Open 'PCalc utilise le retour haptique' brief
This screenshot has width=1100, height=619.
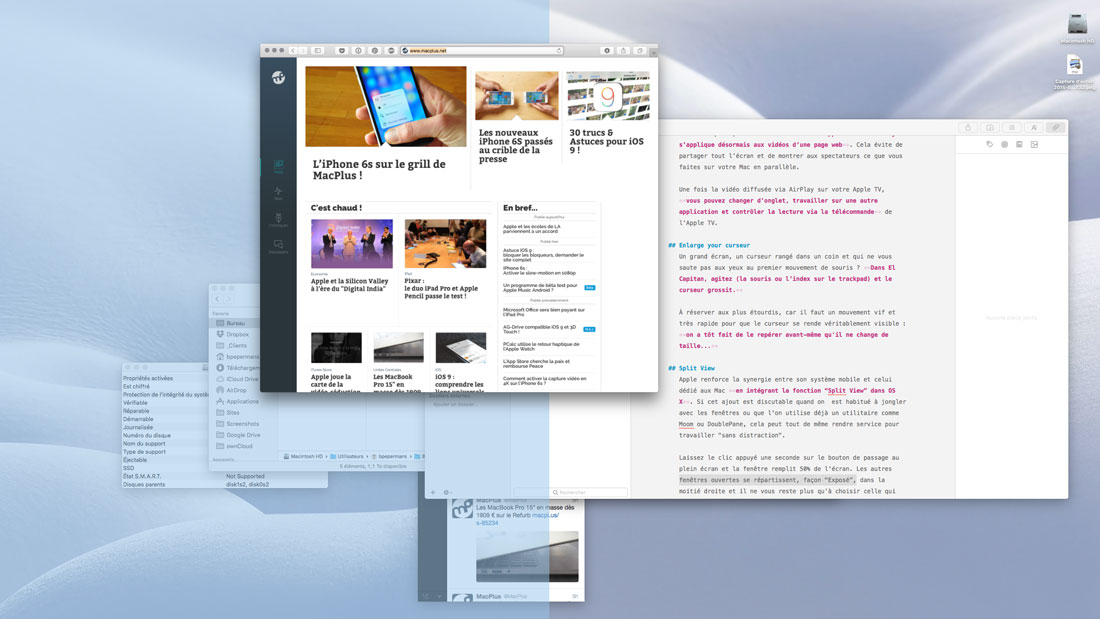541,347
